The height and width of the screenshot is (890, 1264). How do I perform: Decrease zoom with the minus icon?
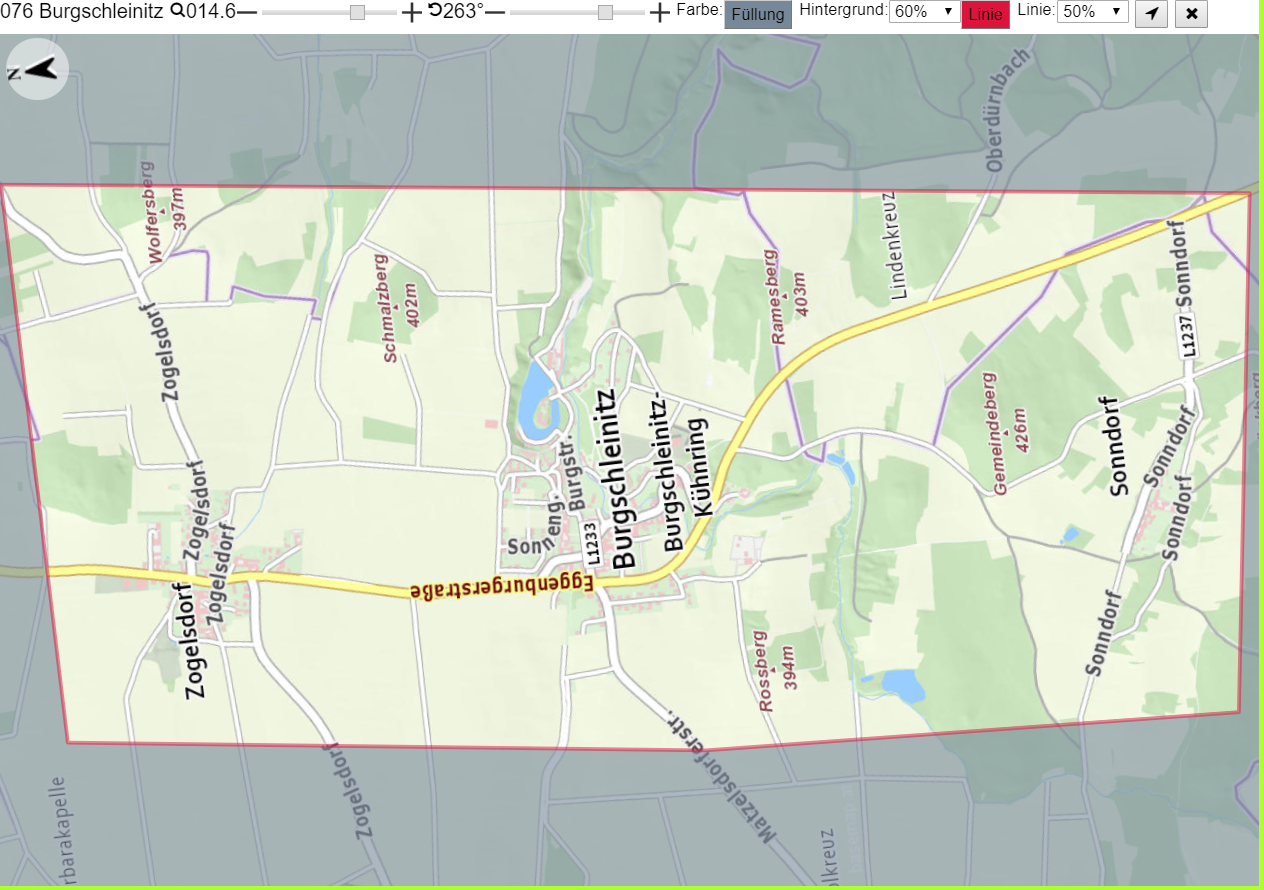click(247, 12)
